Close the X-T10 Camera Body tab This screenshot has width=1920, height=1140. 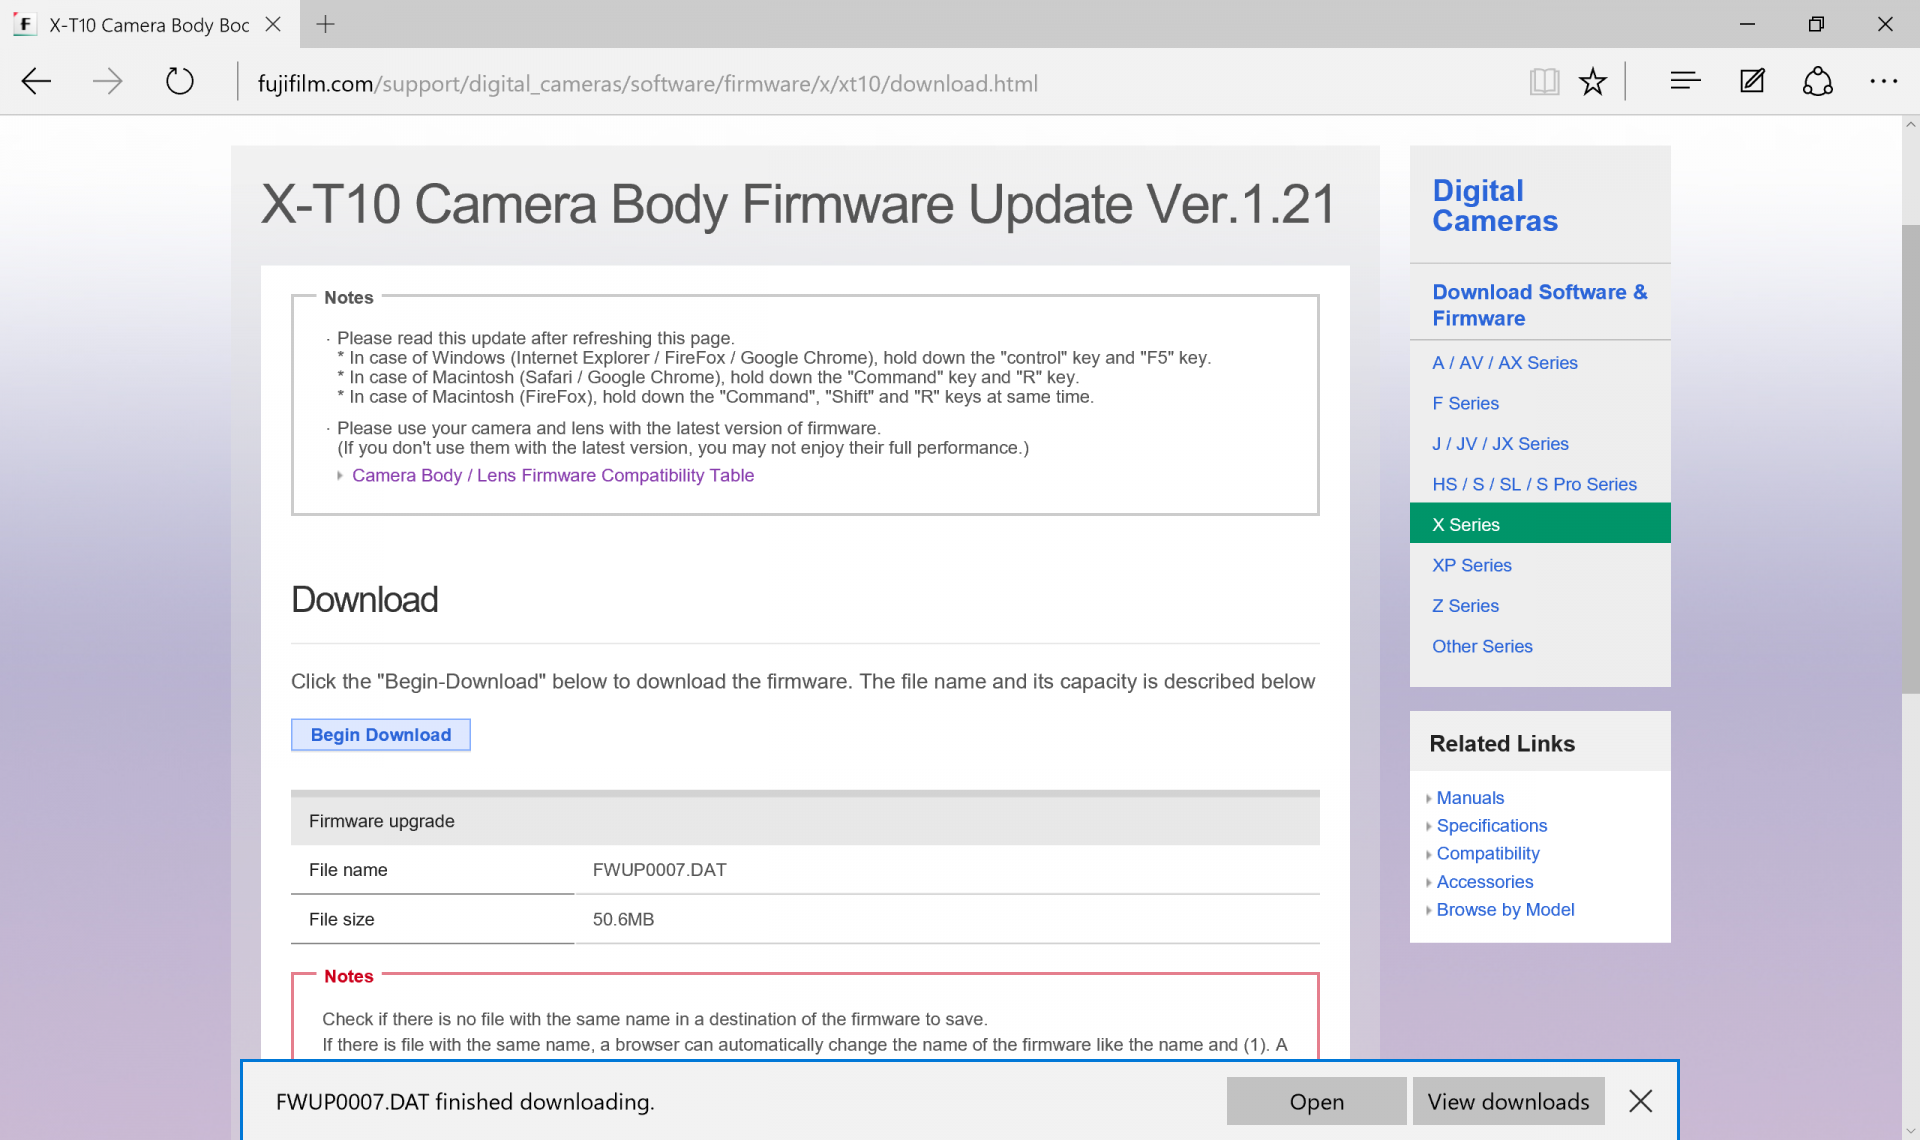click(273, 24)
